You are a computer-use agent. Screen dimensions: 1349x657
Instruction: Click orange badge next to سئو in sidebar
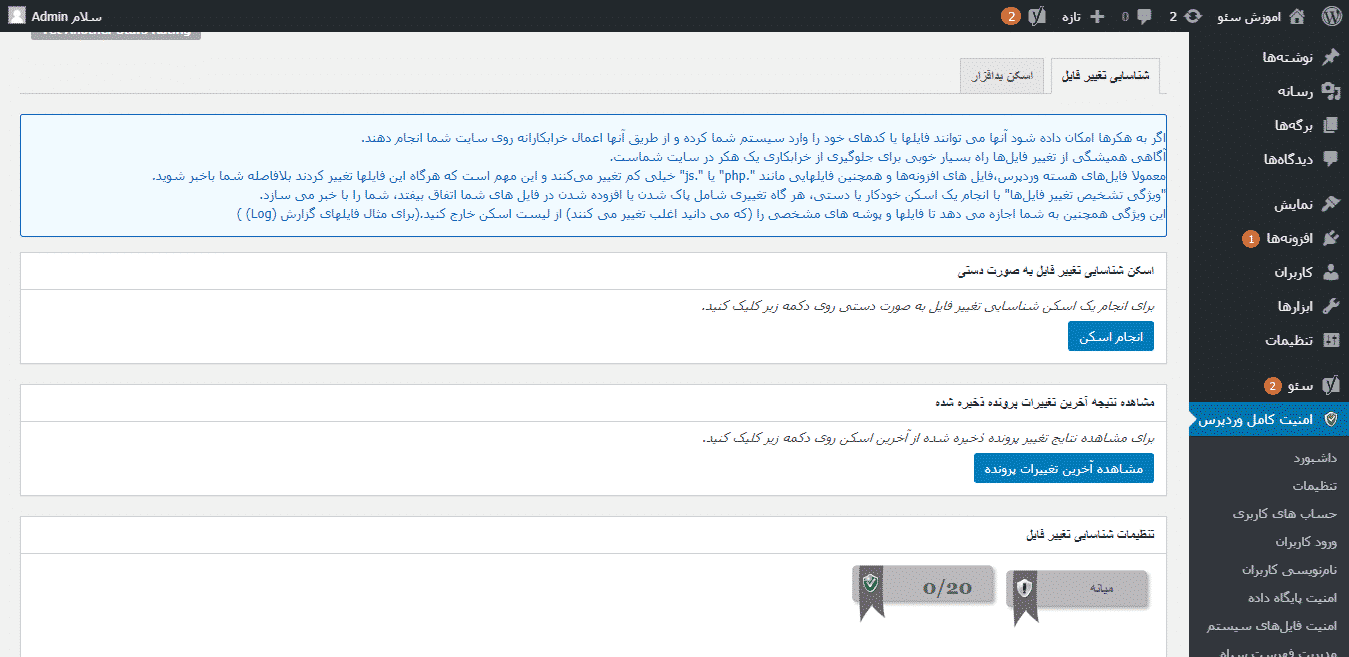[x=1272, y=385]
